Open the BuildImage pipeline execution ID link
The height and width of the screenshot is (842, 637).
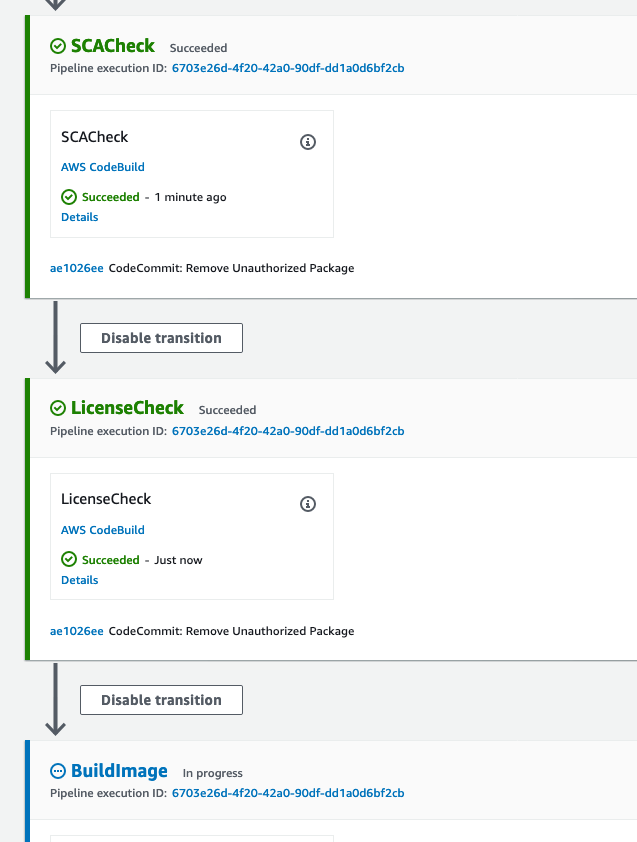(x=288, y=793)
